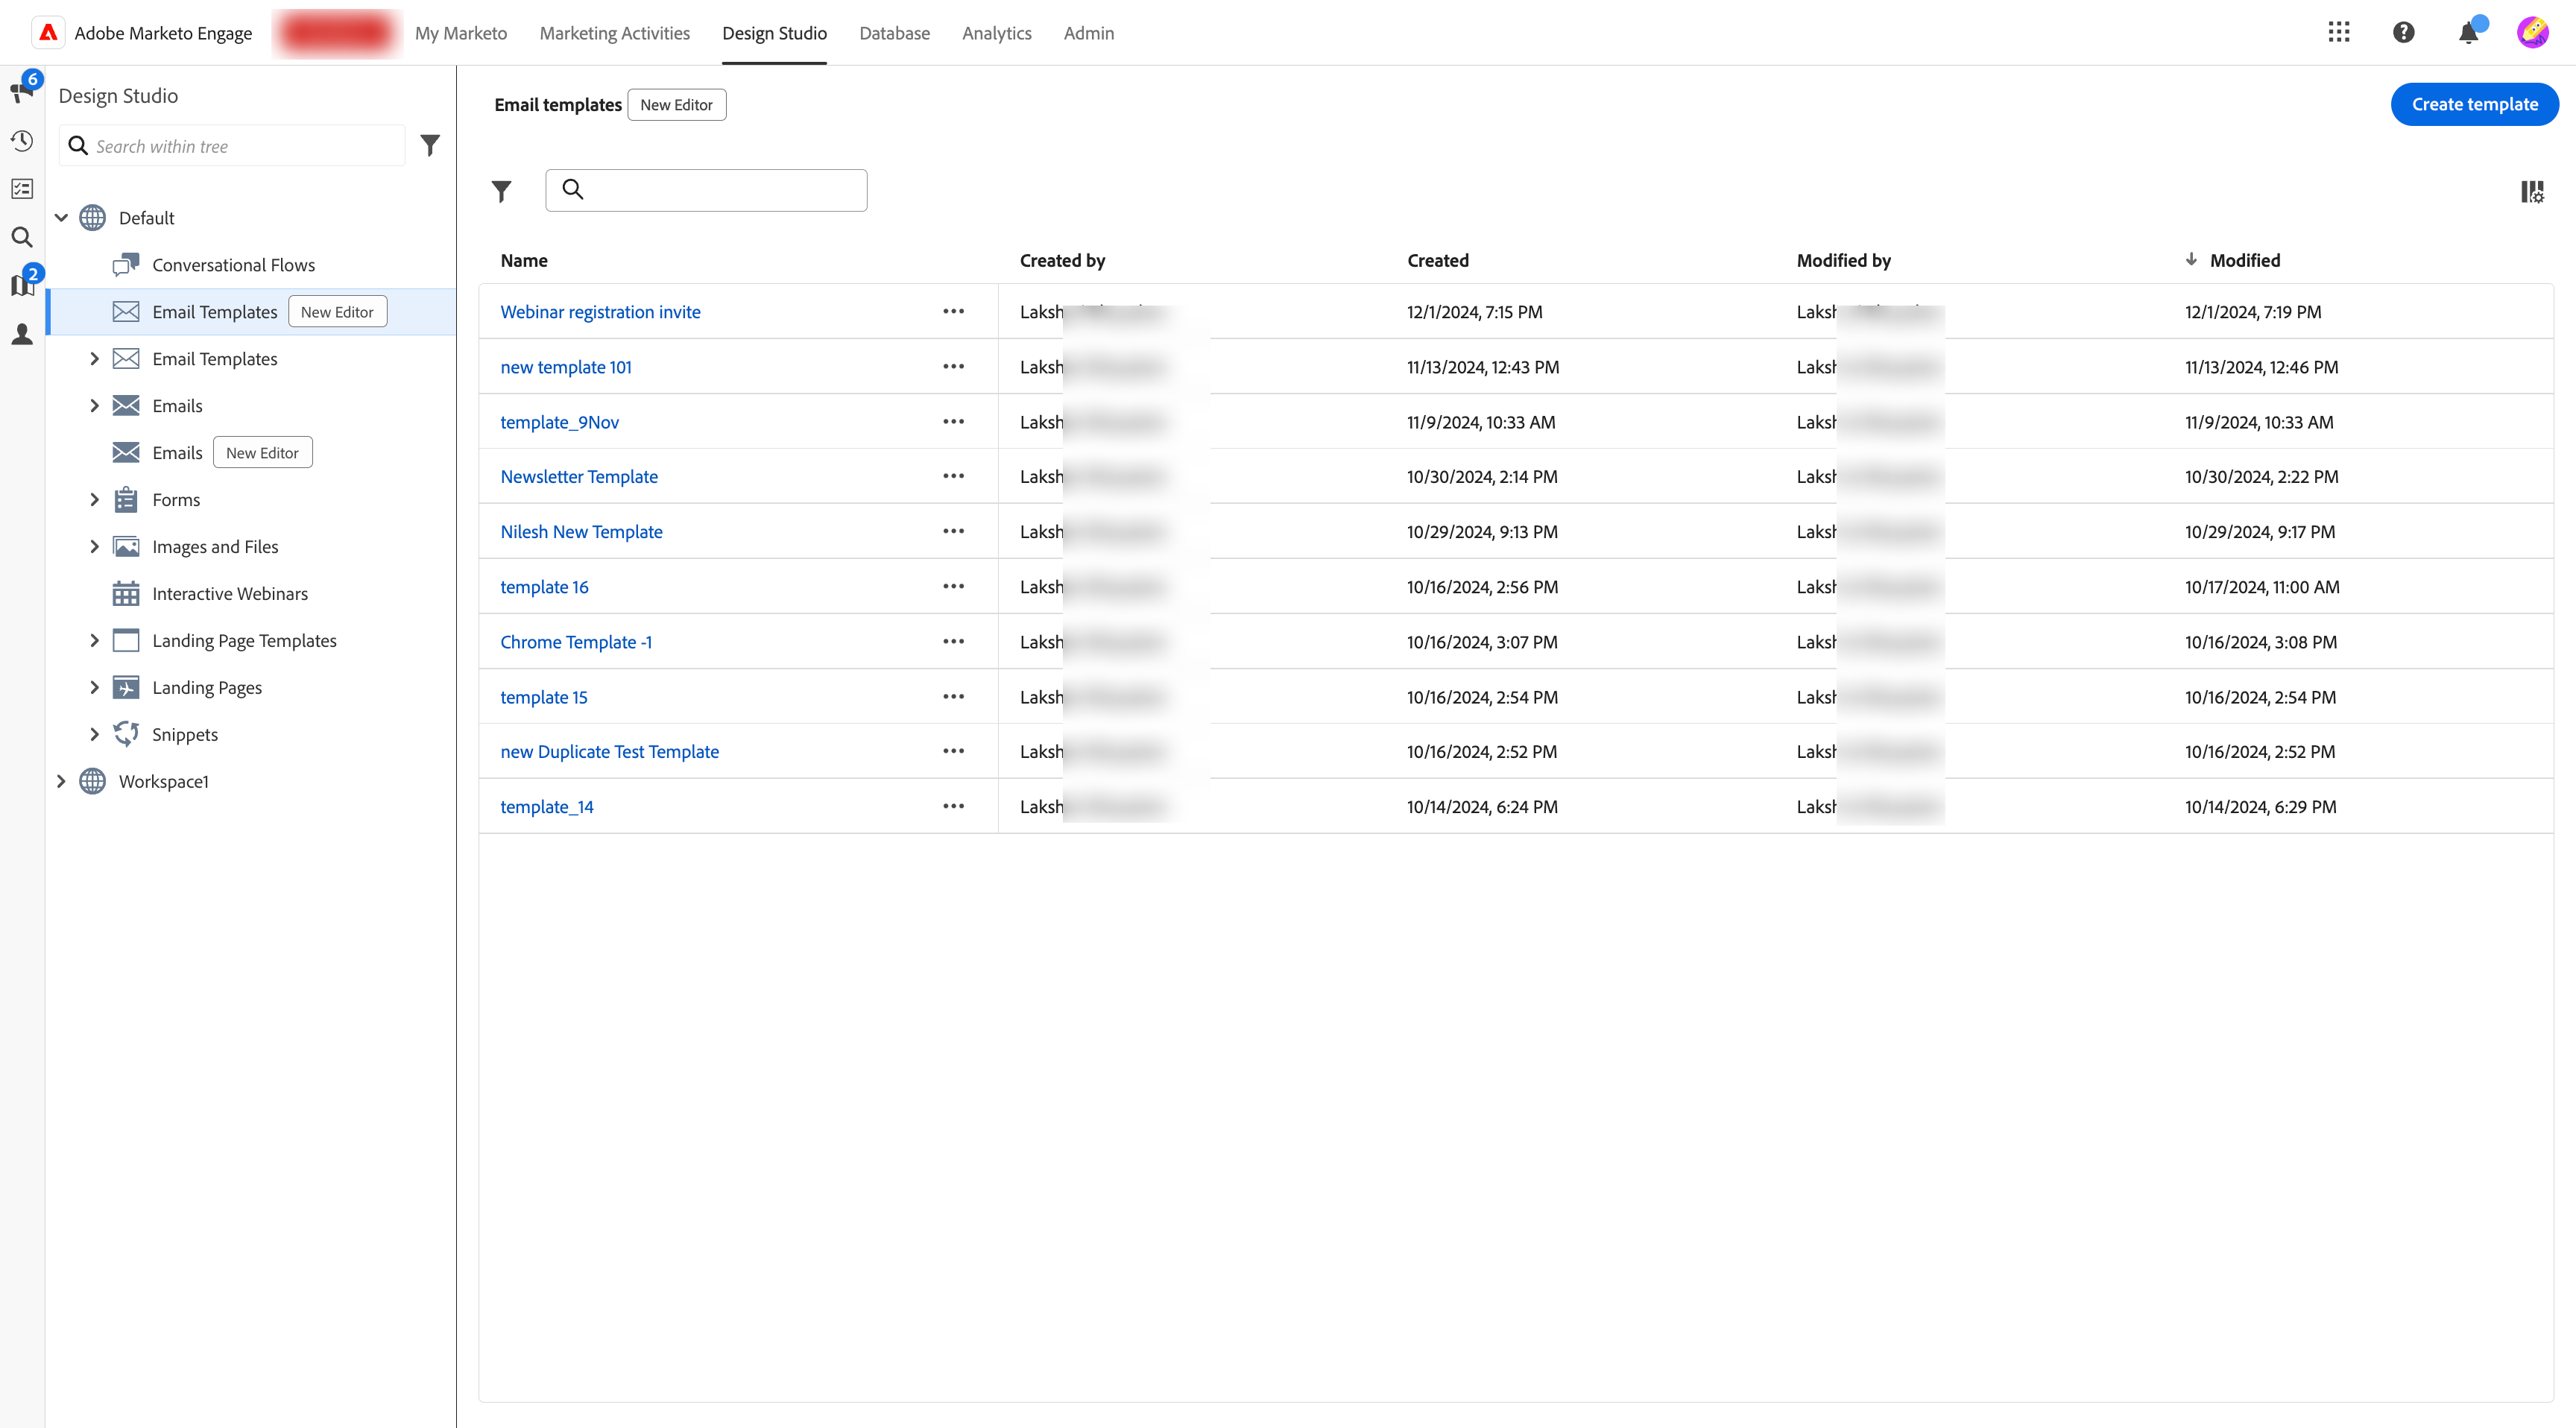The image size is (2576, 1428).
Task: Toggle the filter funnel beside the tree search
Action: click(x=430, y=144)
